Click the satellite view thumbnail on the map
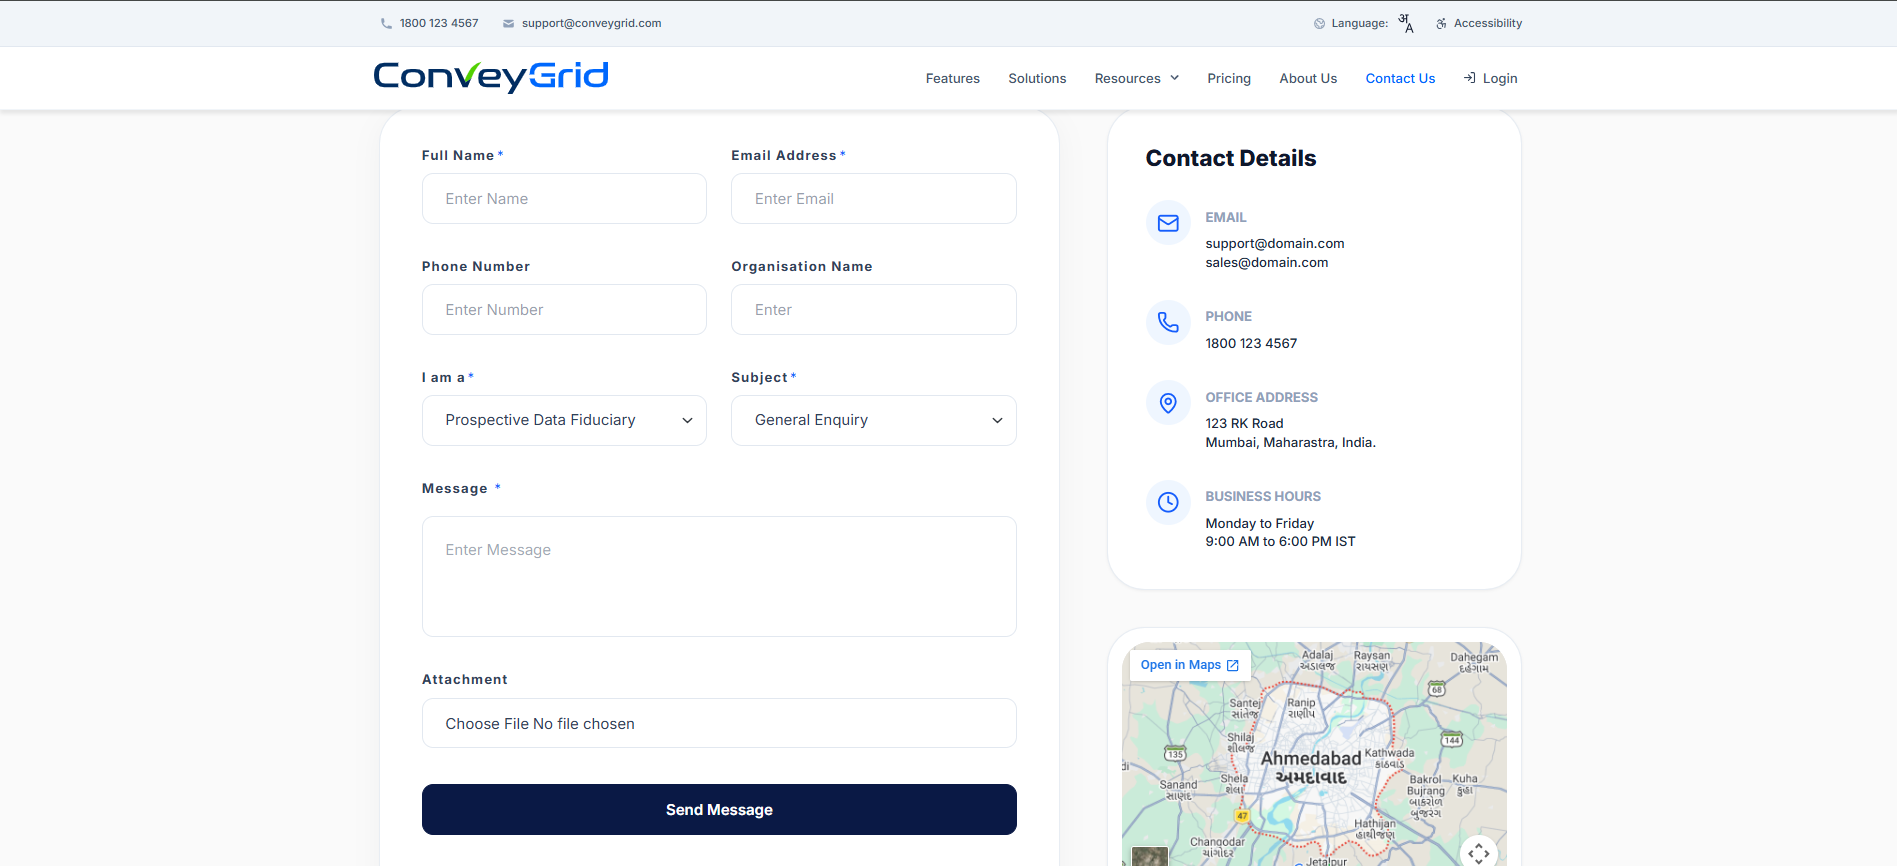 coord(1150,856)
